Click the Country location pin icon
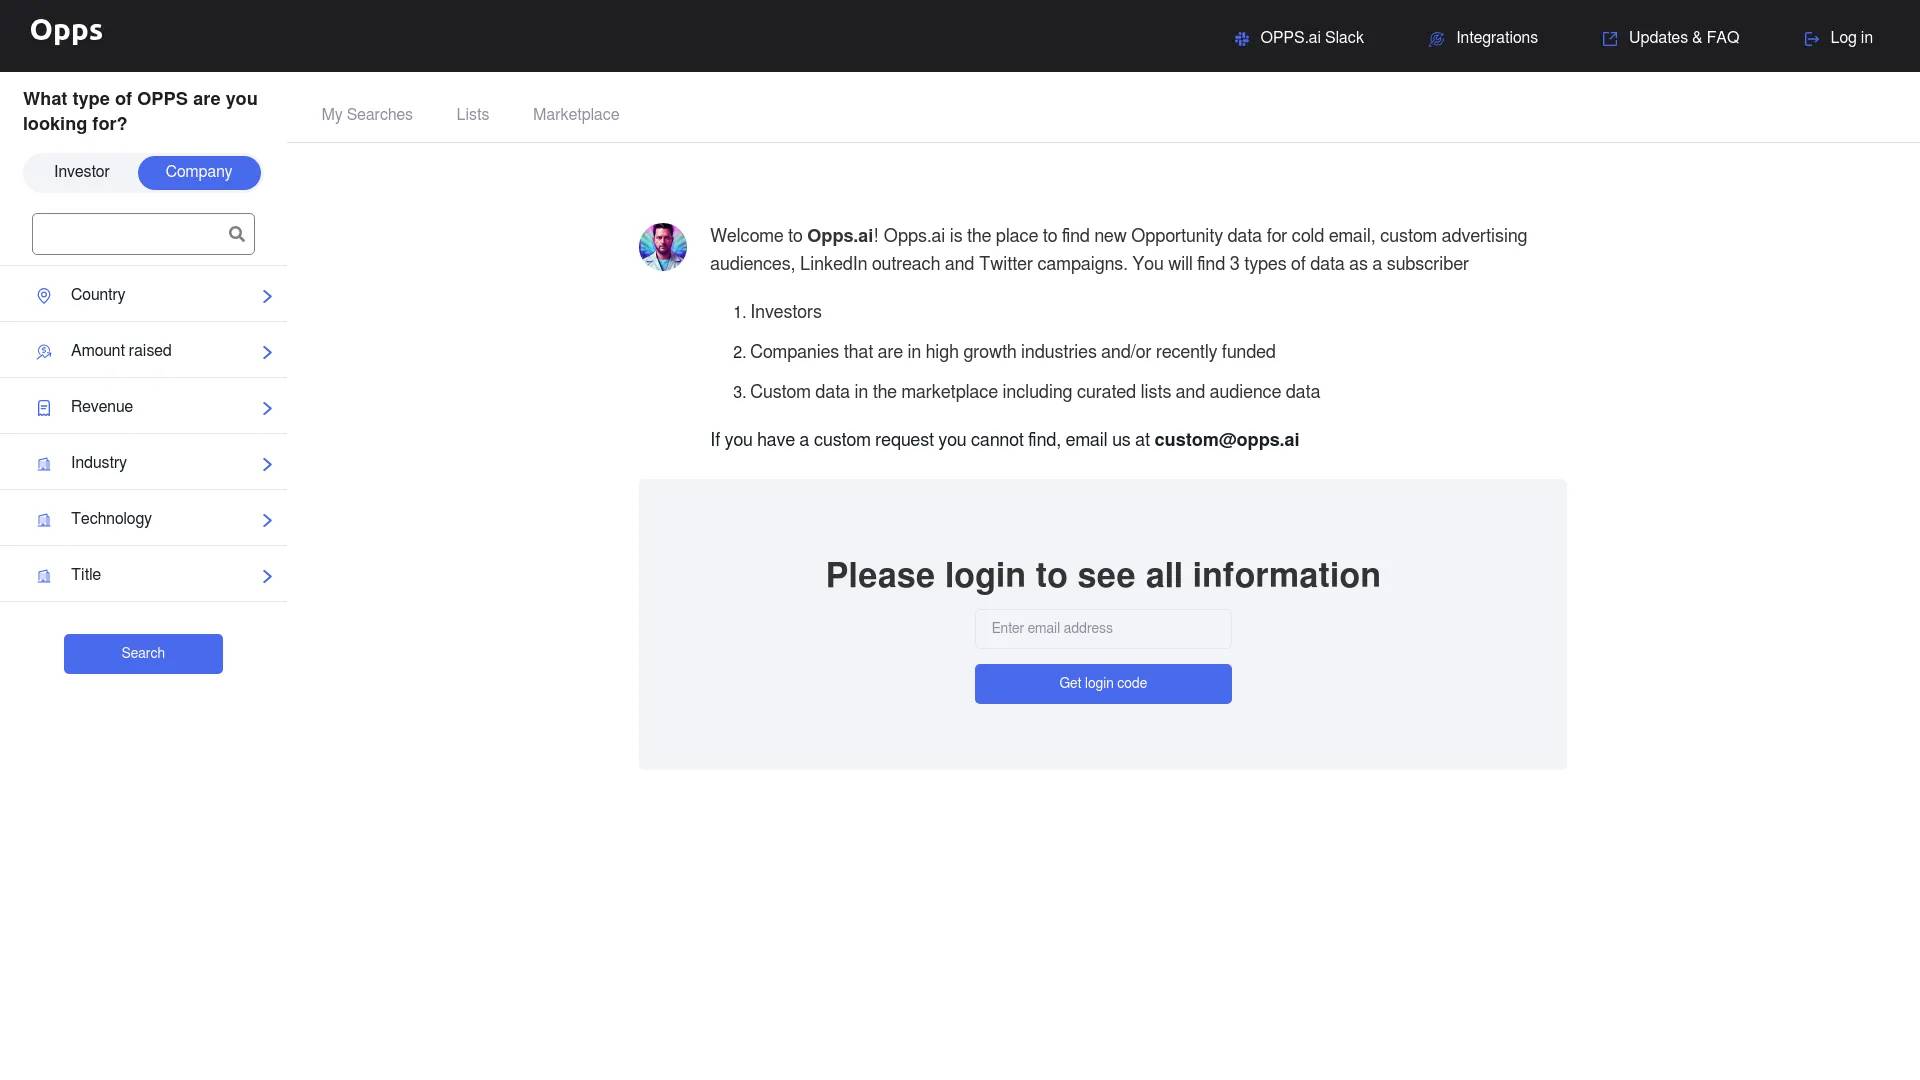The height and width of the screenshot is (1080, 1920). [44, 296]
